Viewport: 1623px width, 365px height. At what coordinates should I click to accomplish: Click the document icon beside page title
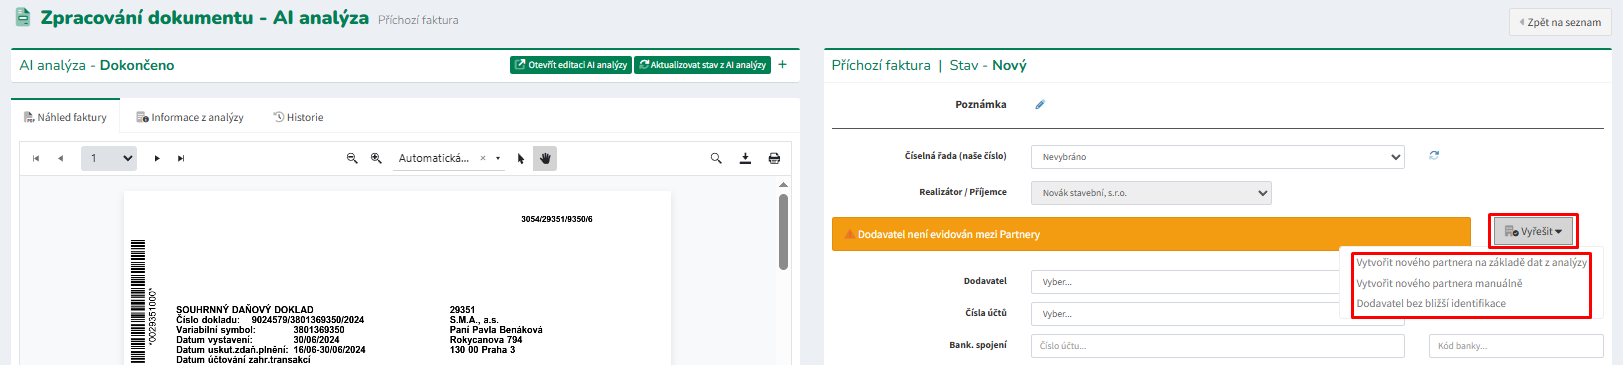23,17
